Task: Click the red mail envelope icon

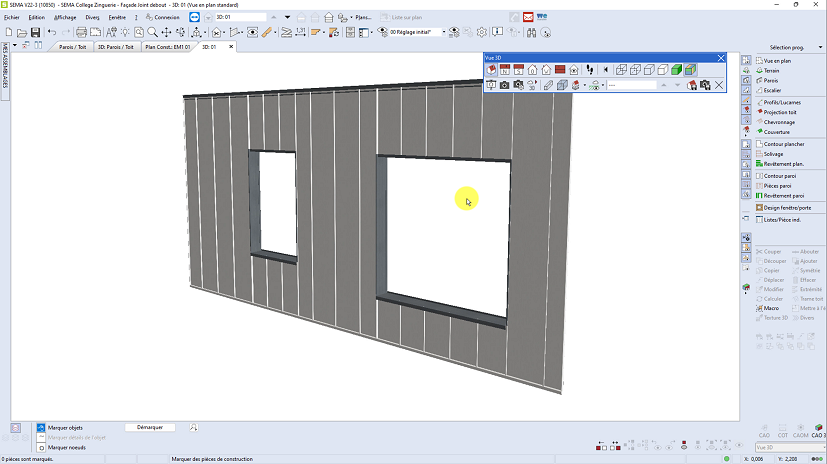Action: (x=528, y=17)
